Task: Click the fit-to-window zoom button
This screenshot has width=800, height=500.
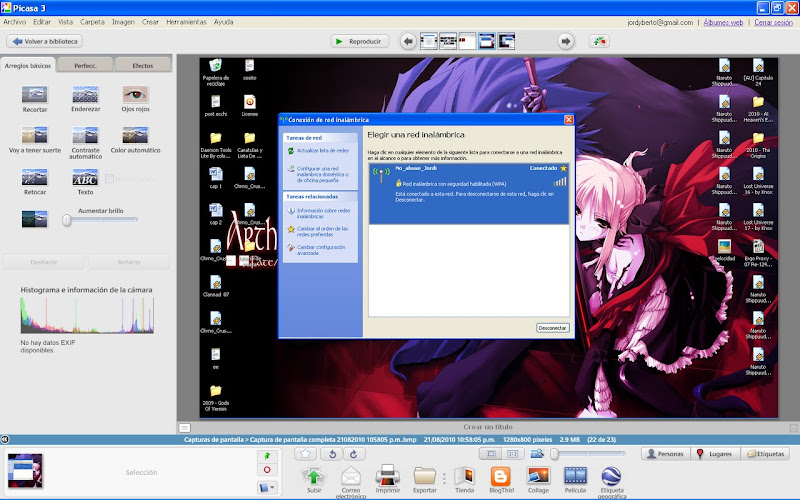Action: coord(491,454)
